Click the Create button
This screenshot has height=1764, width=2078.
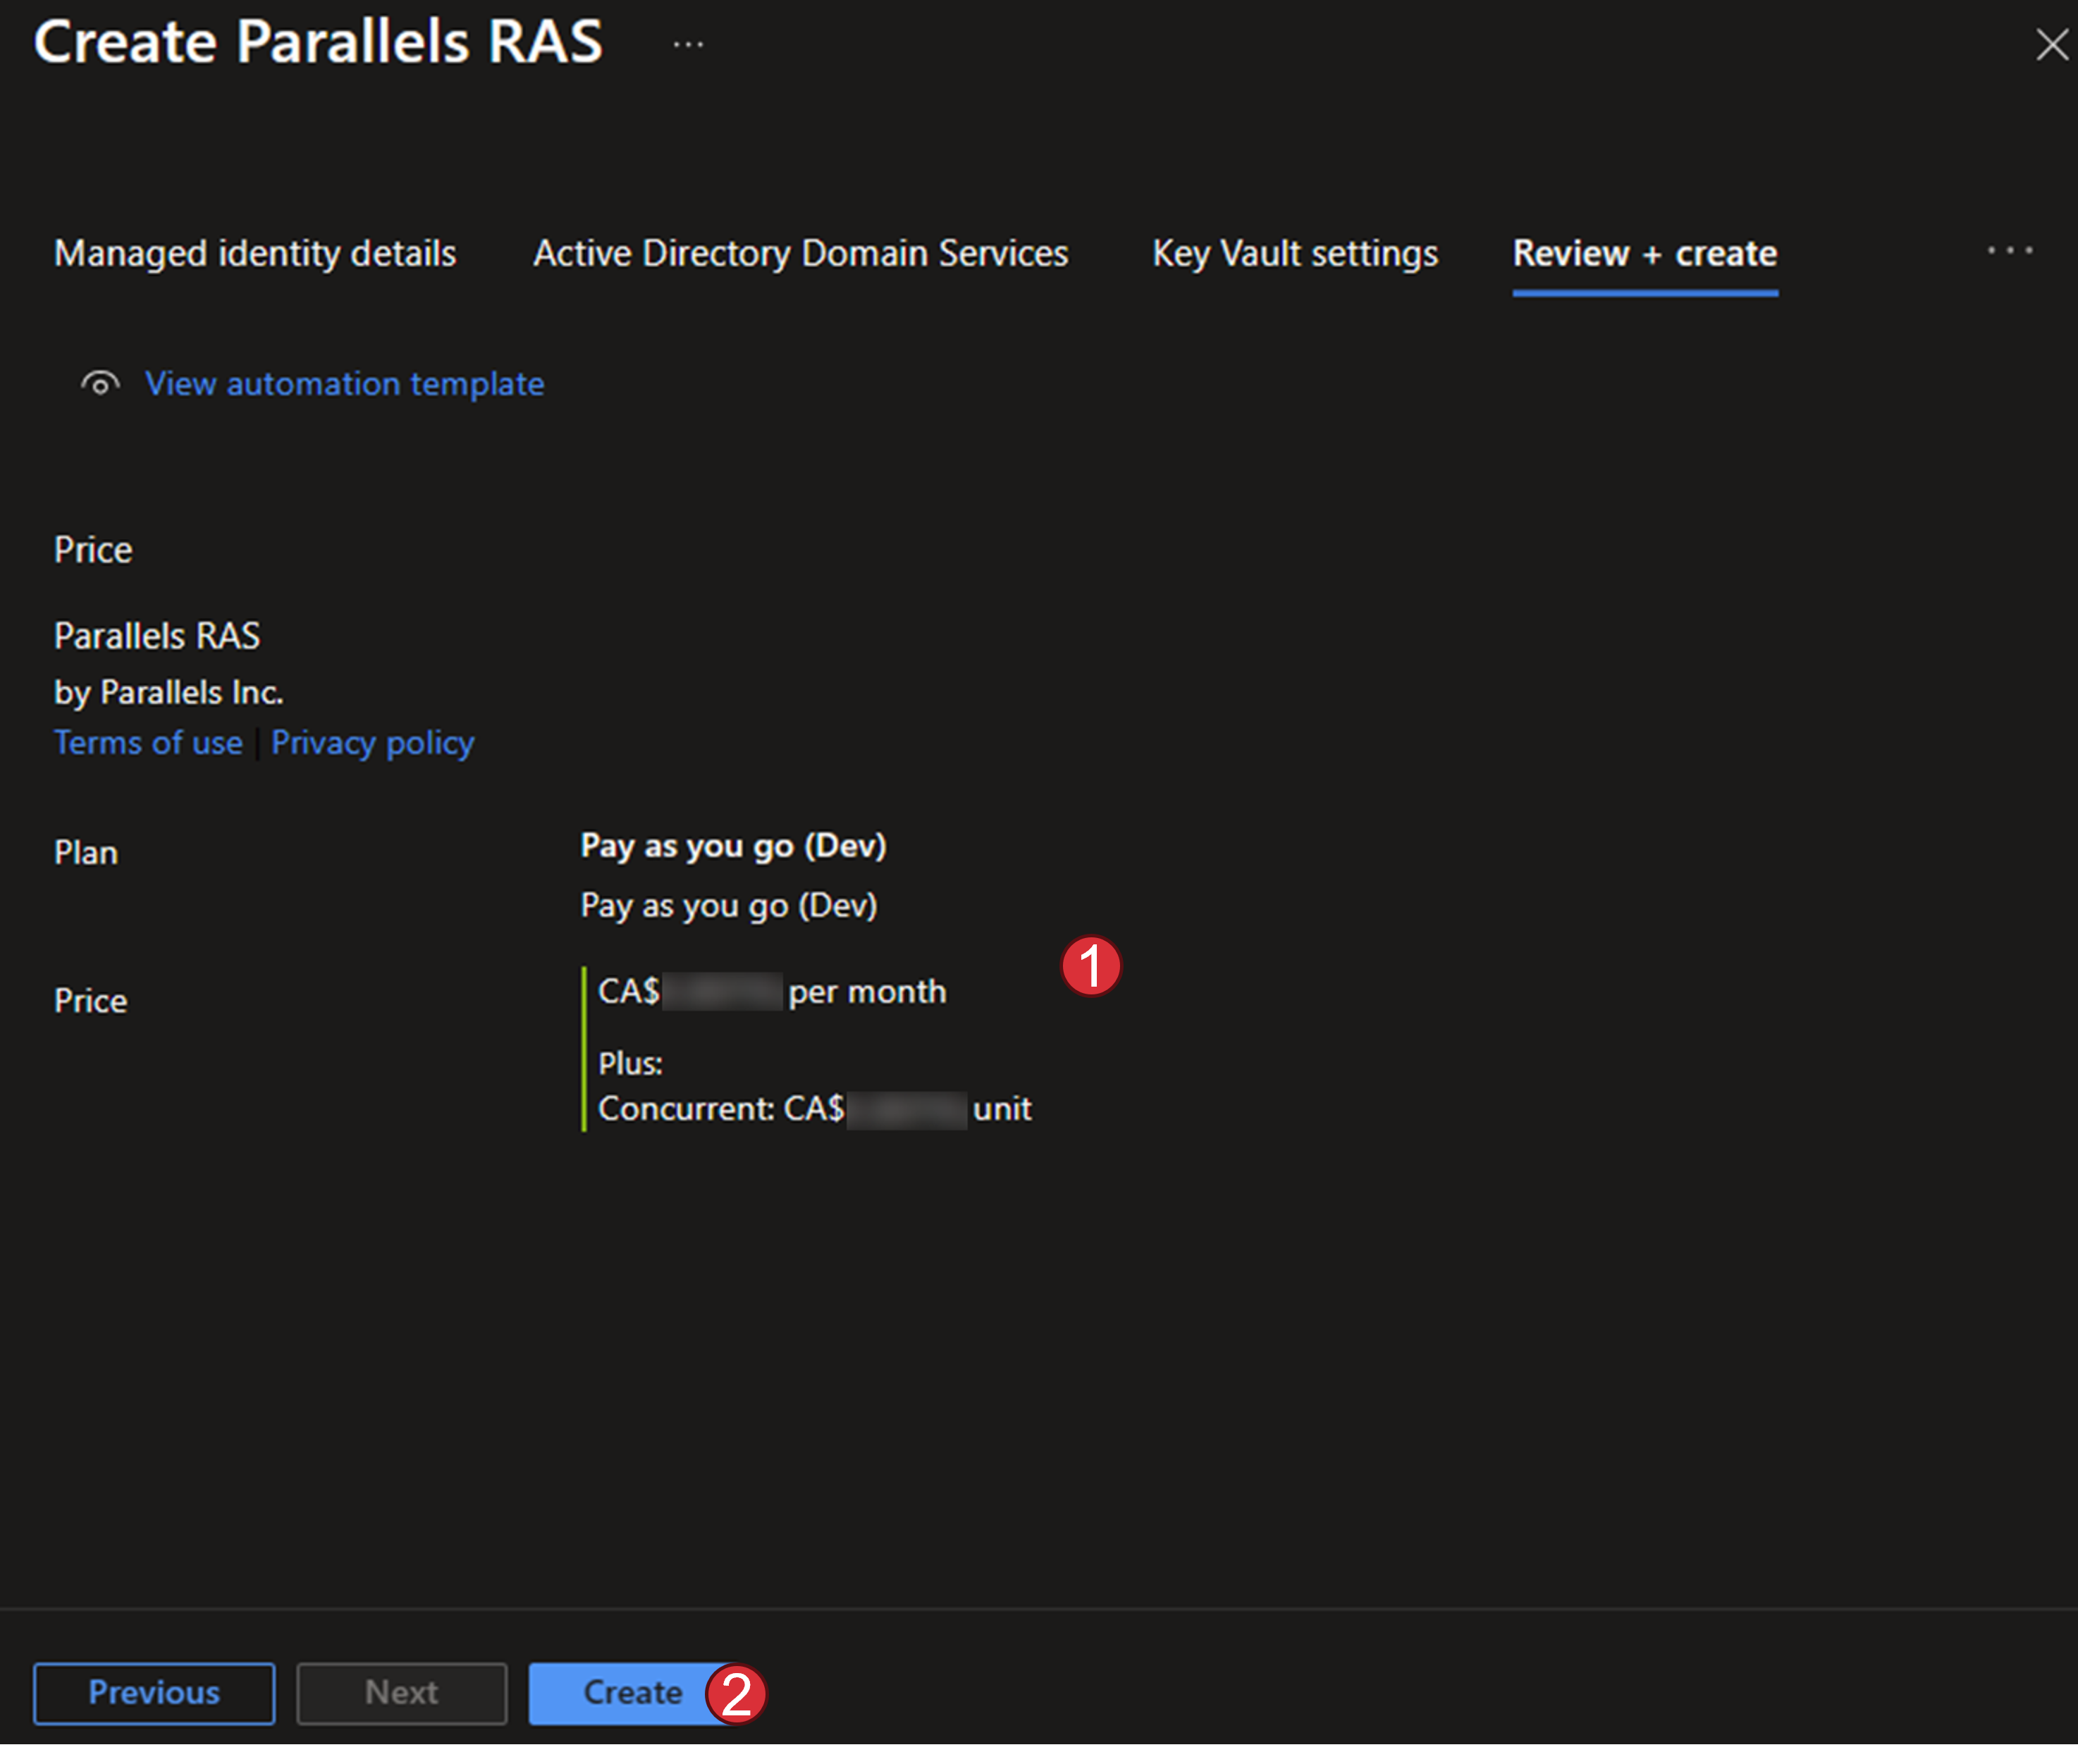tap(620, 1692)
